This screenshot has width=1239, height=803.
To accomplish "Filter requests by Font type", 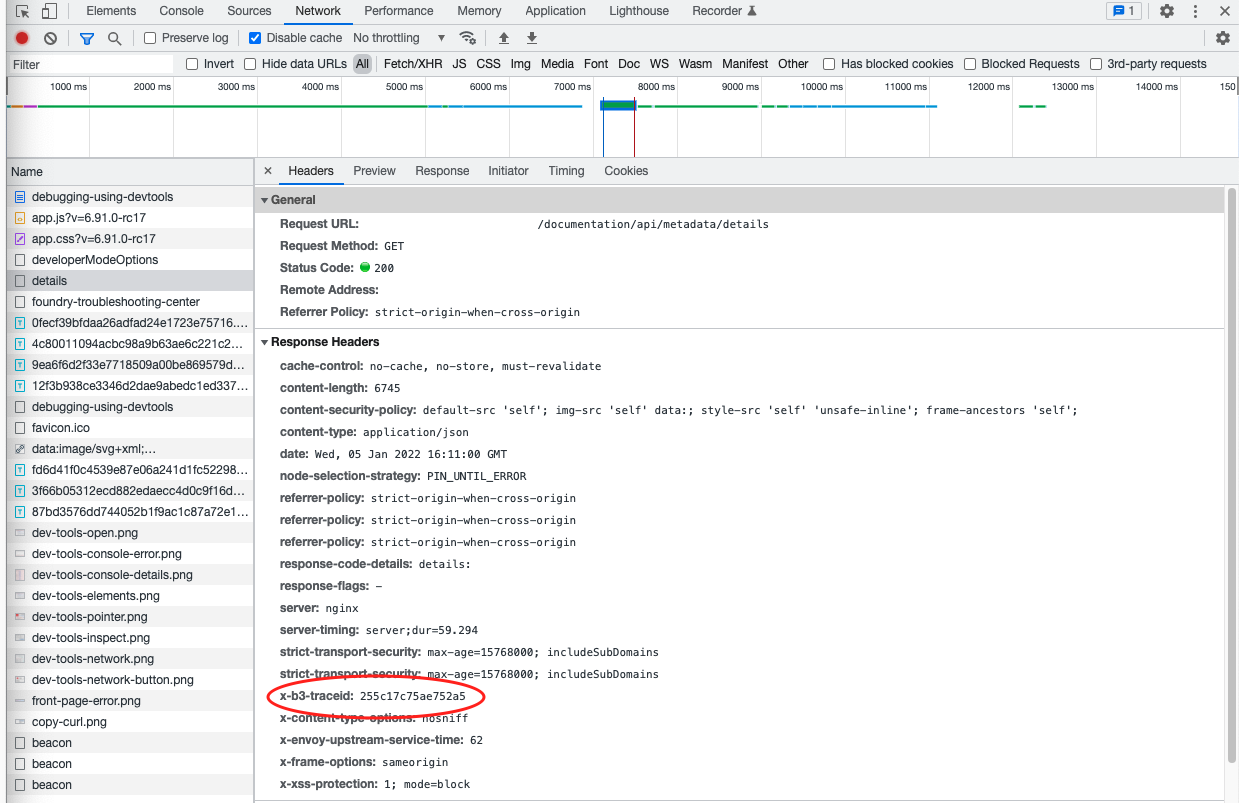I will pyautogui.click(x=596, y=64).
